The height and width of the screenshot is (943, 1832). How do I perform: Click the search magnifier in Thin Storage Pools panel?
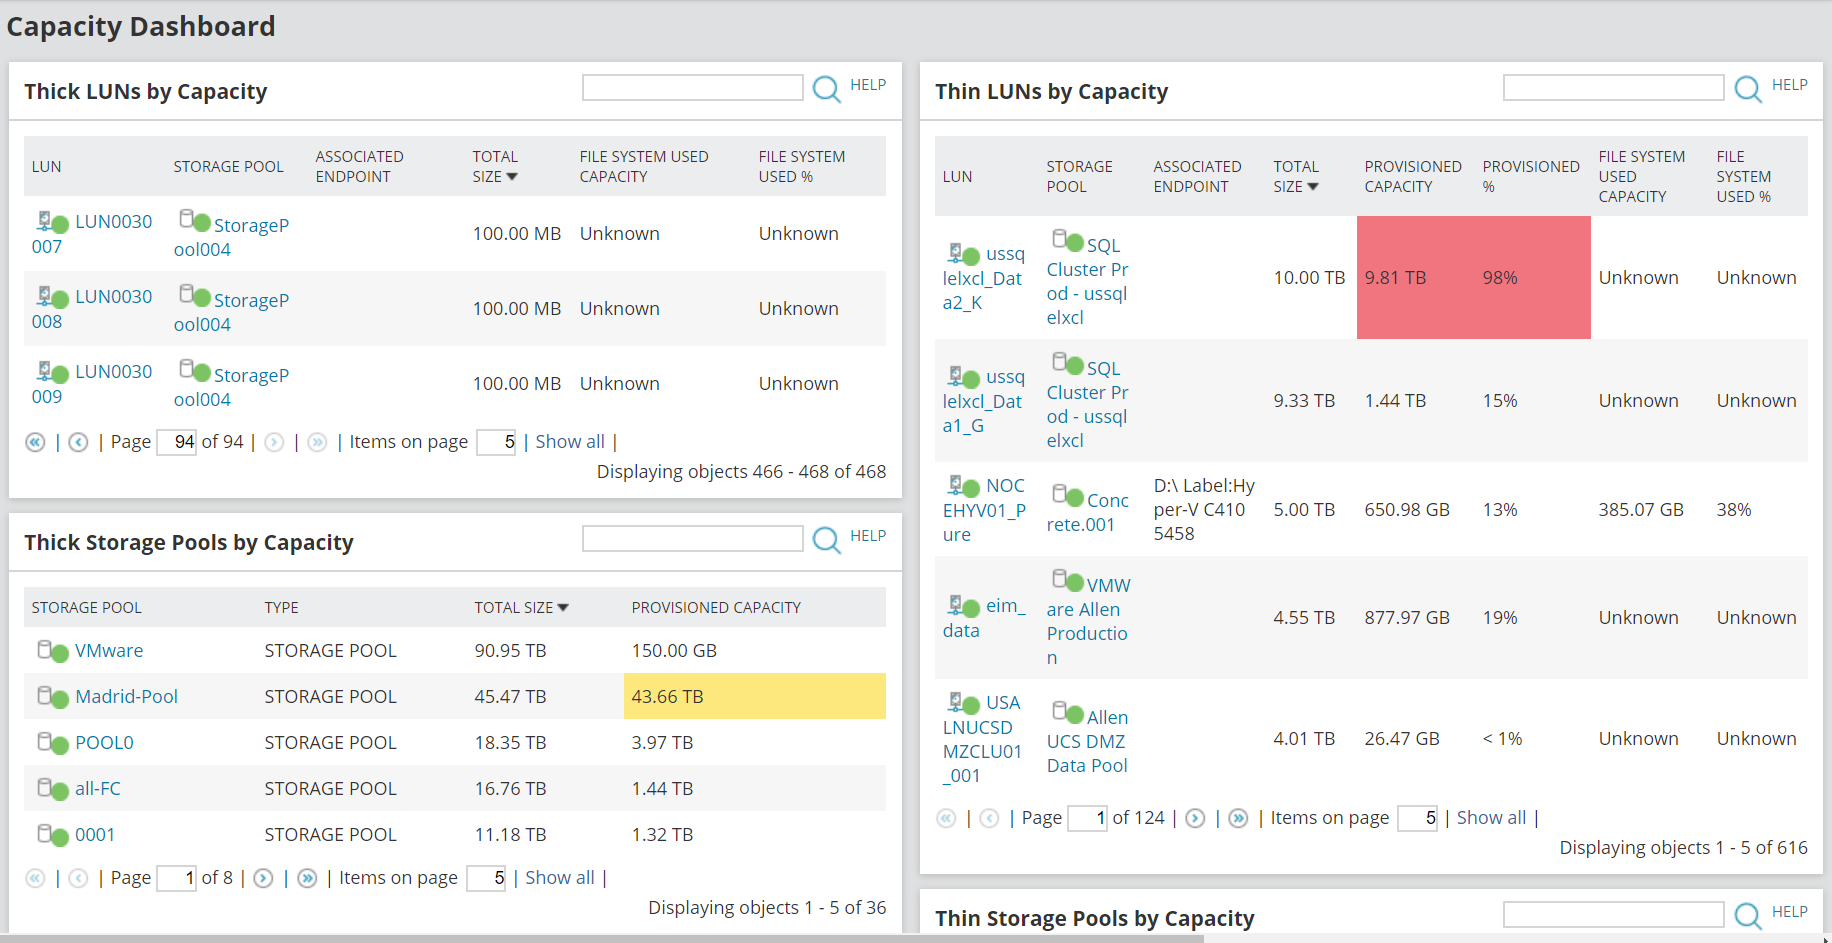tap(1747, 916)
